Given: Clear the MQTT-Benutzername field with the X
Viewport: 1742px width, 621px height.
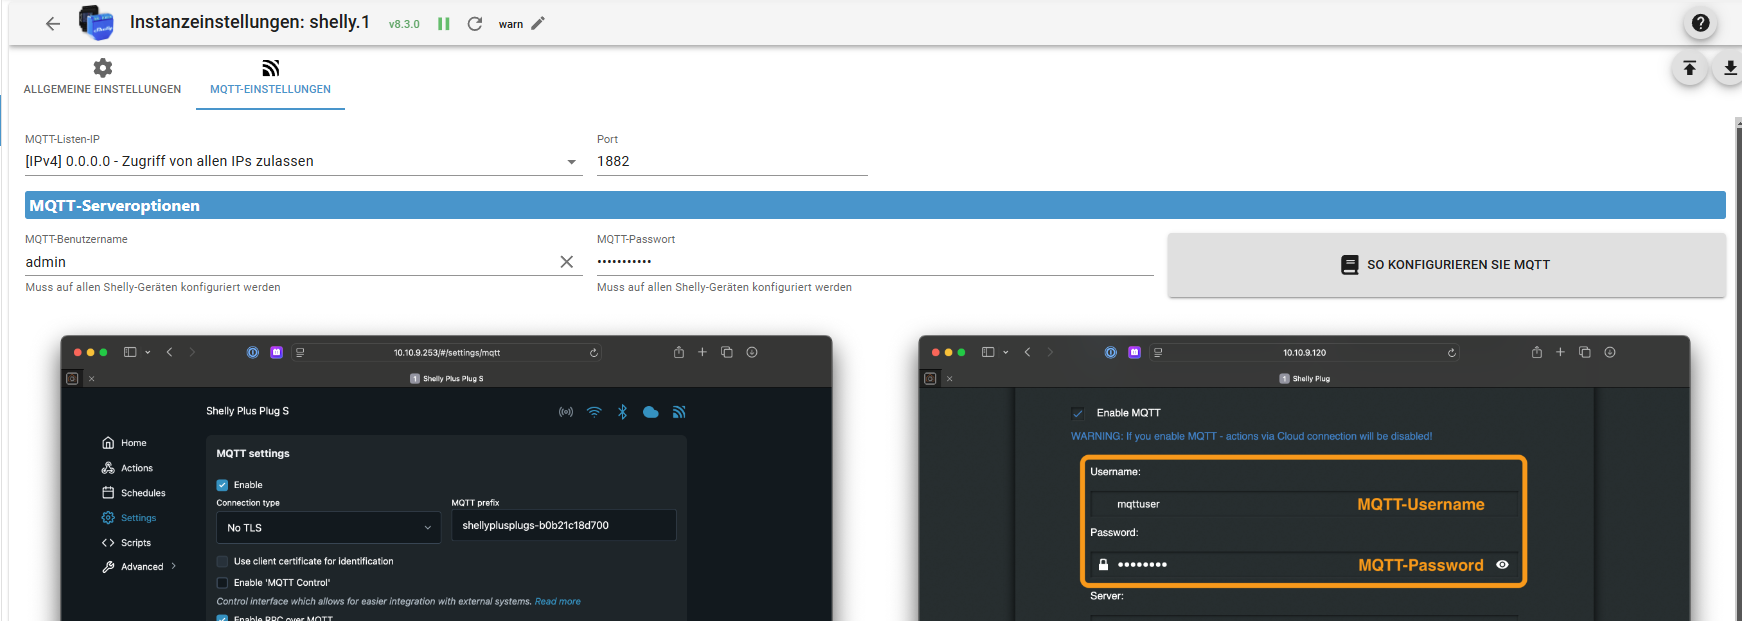Looking at the screenshot, I should 566,262.
